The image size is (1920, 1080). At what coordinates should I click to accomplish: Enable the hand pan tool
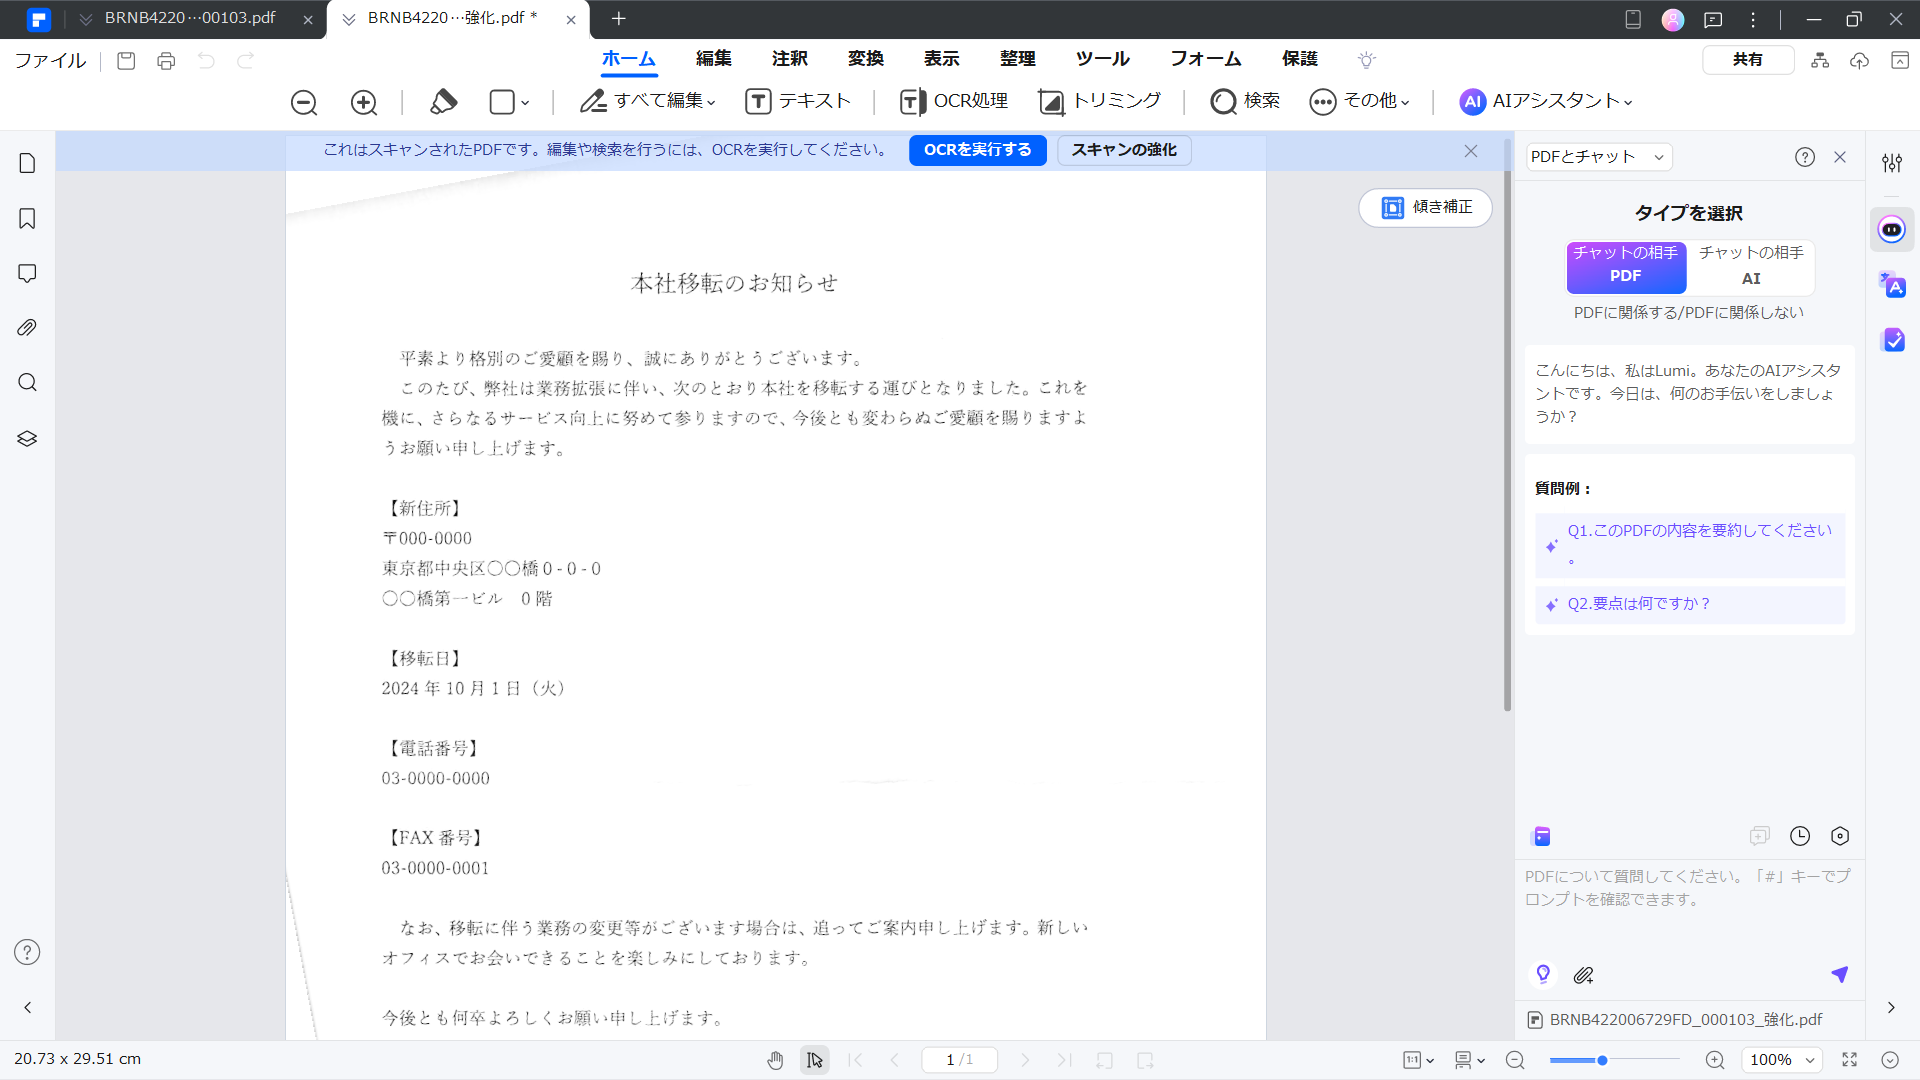click(x=775, y=1060)
